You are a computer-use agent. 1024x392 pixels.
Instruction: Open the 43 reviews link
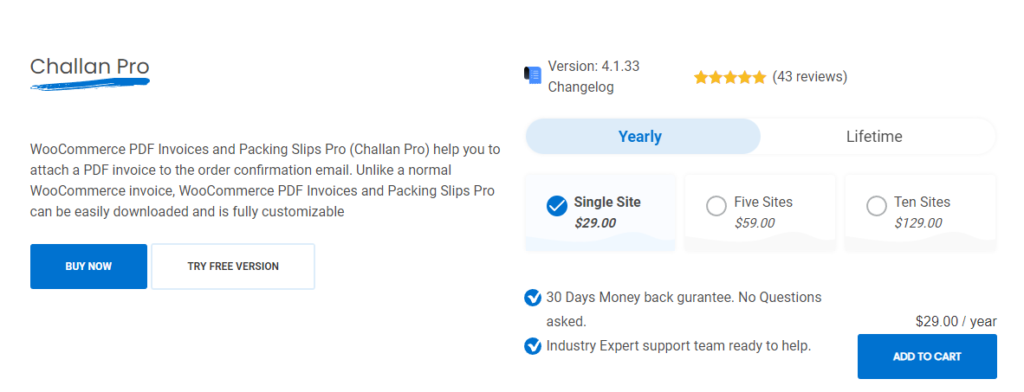810,77
